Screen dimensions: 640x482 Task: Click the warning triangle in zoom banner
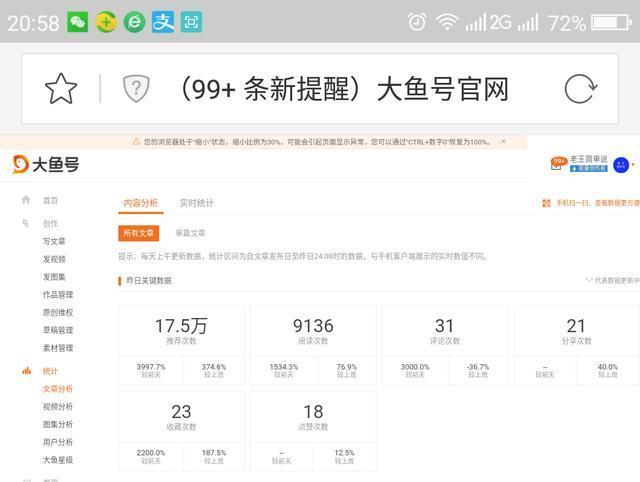point(136,142)
